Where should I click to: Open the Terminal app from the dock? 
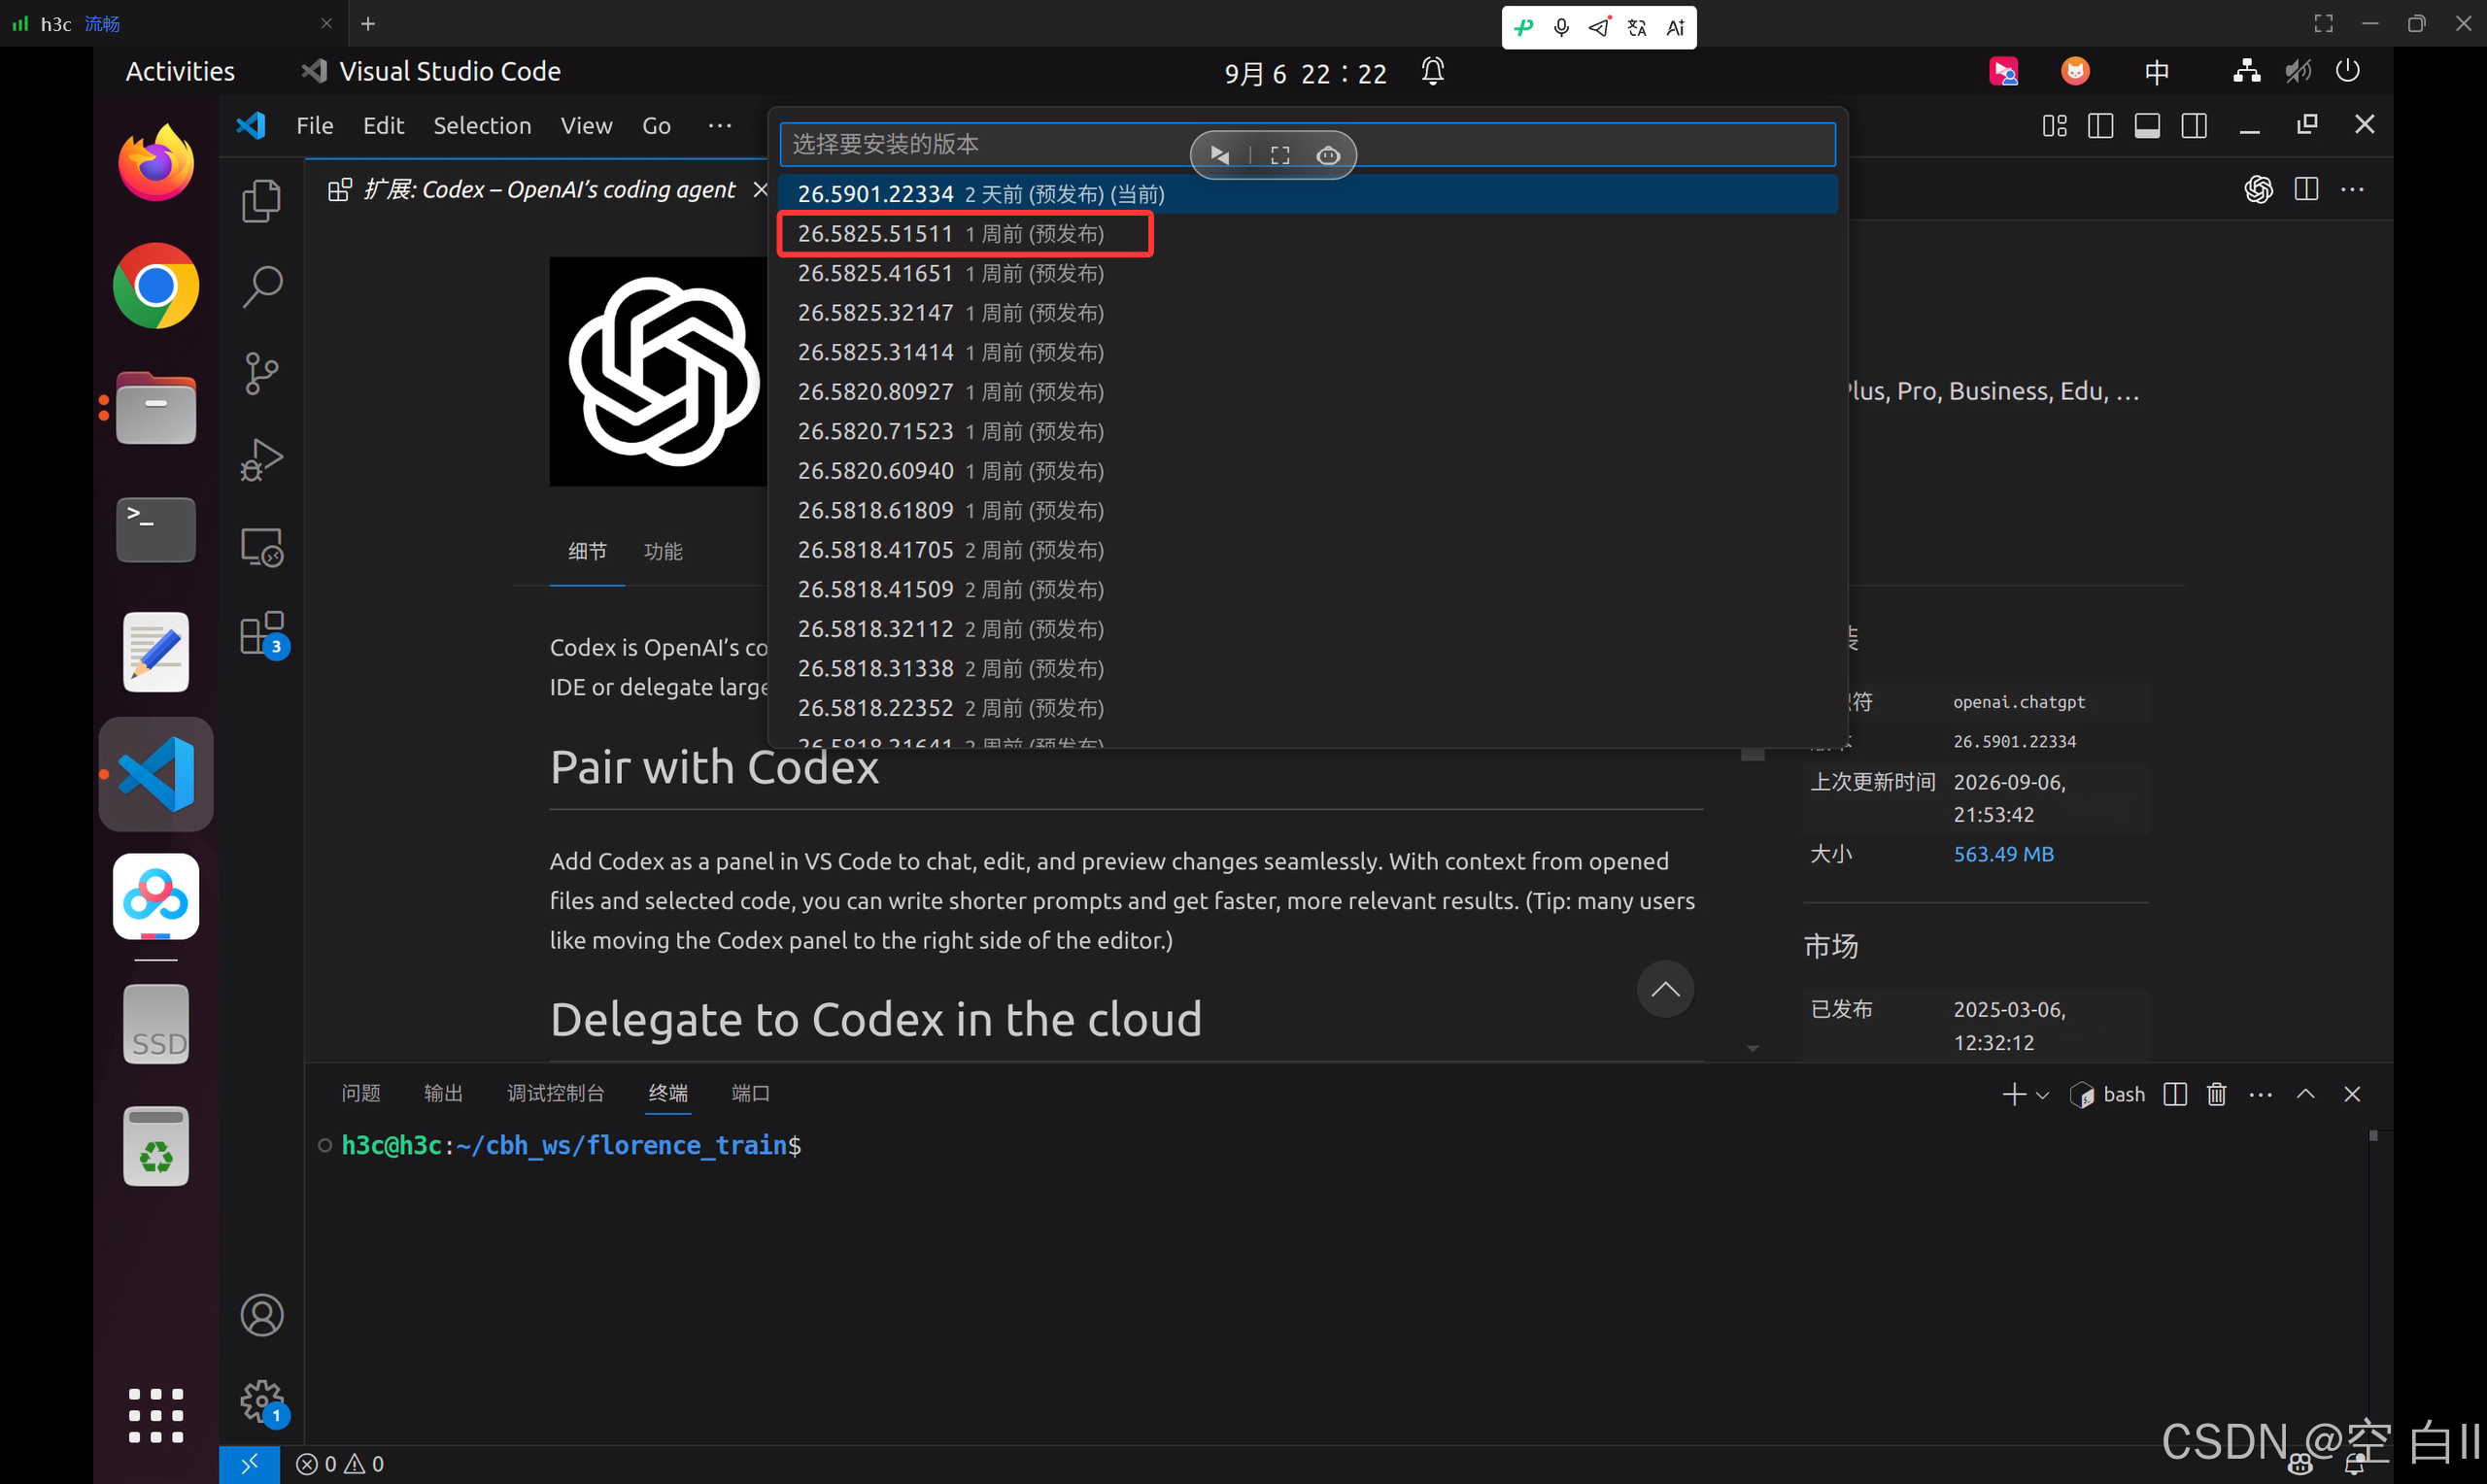pos(156,530)
